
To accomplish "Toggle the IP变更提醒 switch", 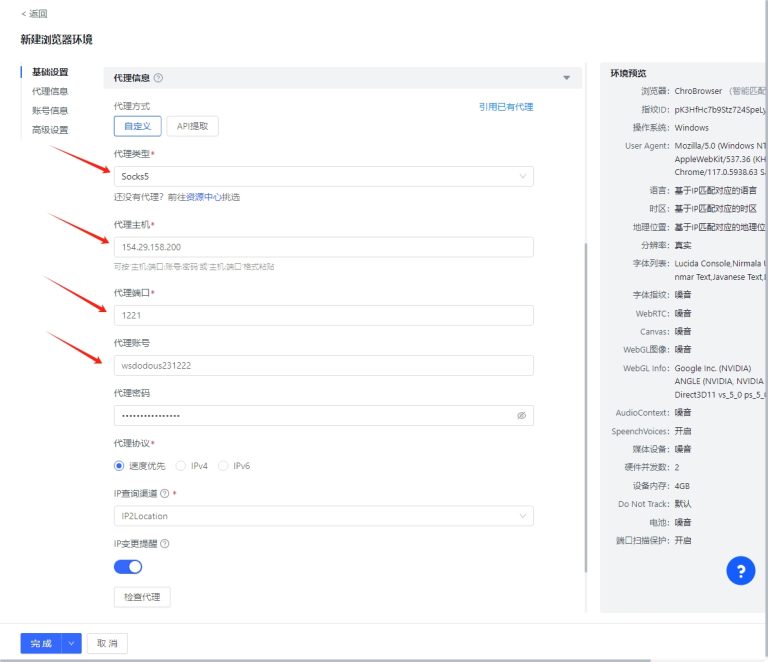I will (x=128, y=567).
